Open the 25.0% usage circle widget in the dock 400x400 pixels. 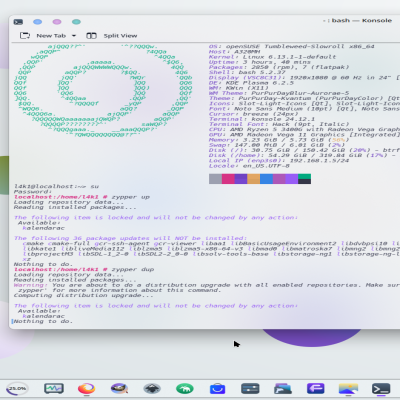[17, 389]
